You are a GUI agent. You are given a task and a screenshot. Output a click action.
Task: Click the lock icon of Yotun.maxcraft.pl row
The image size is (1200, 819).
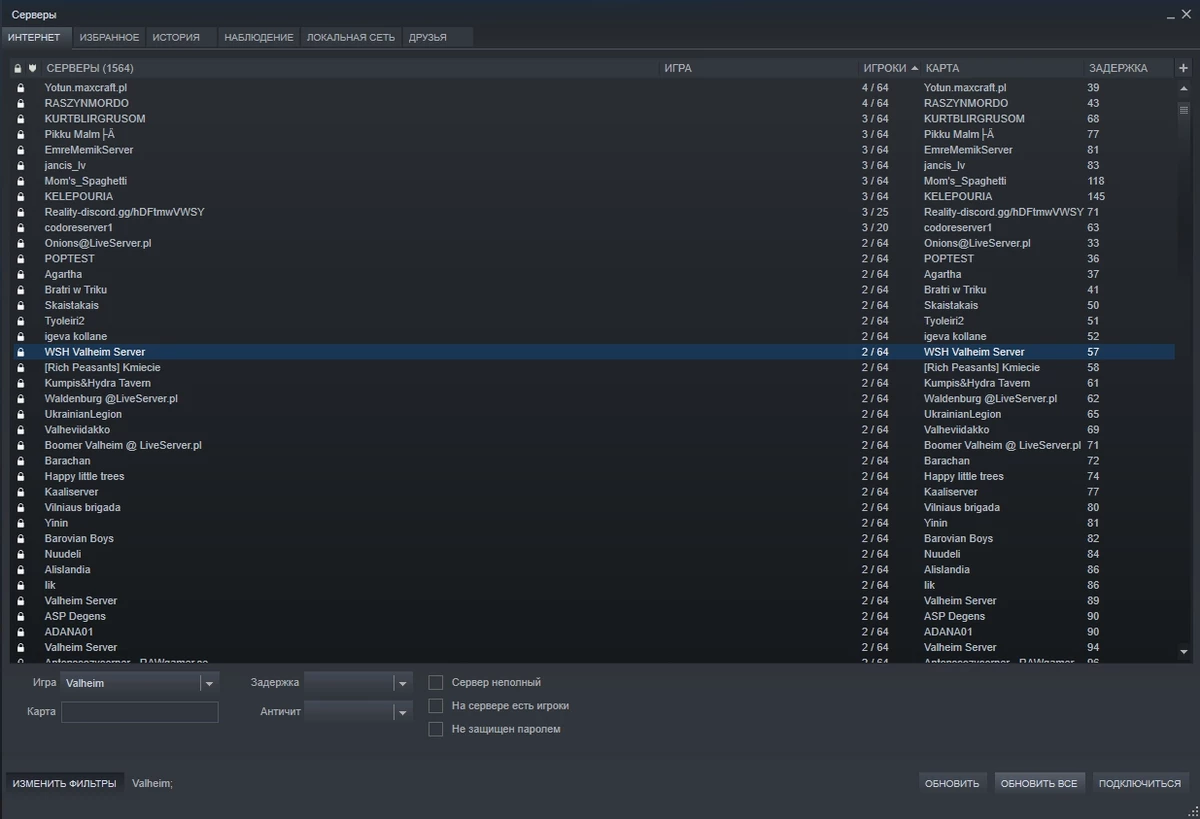tap(20, 88)
